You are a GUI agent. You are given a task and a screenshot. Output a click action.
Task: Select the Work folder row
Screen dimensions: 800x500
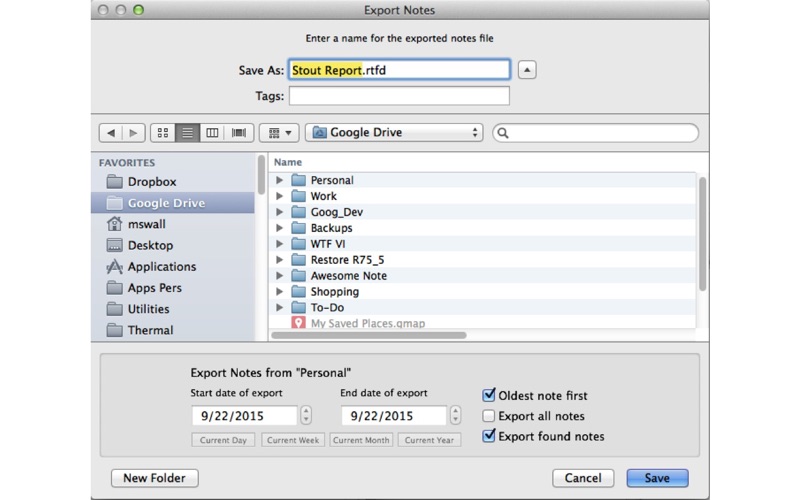point(482,196)
